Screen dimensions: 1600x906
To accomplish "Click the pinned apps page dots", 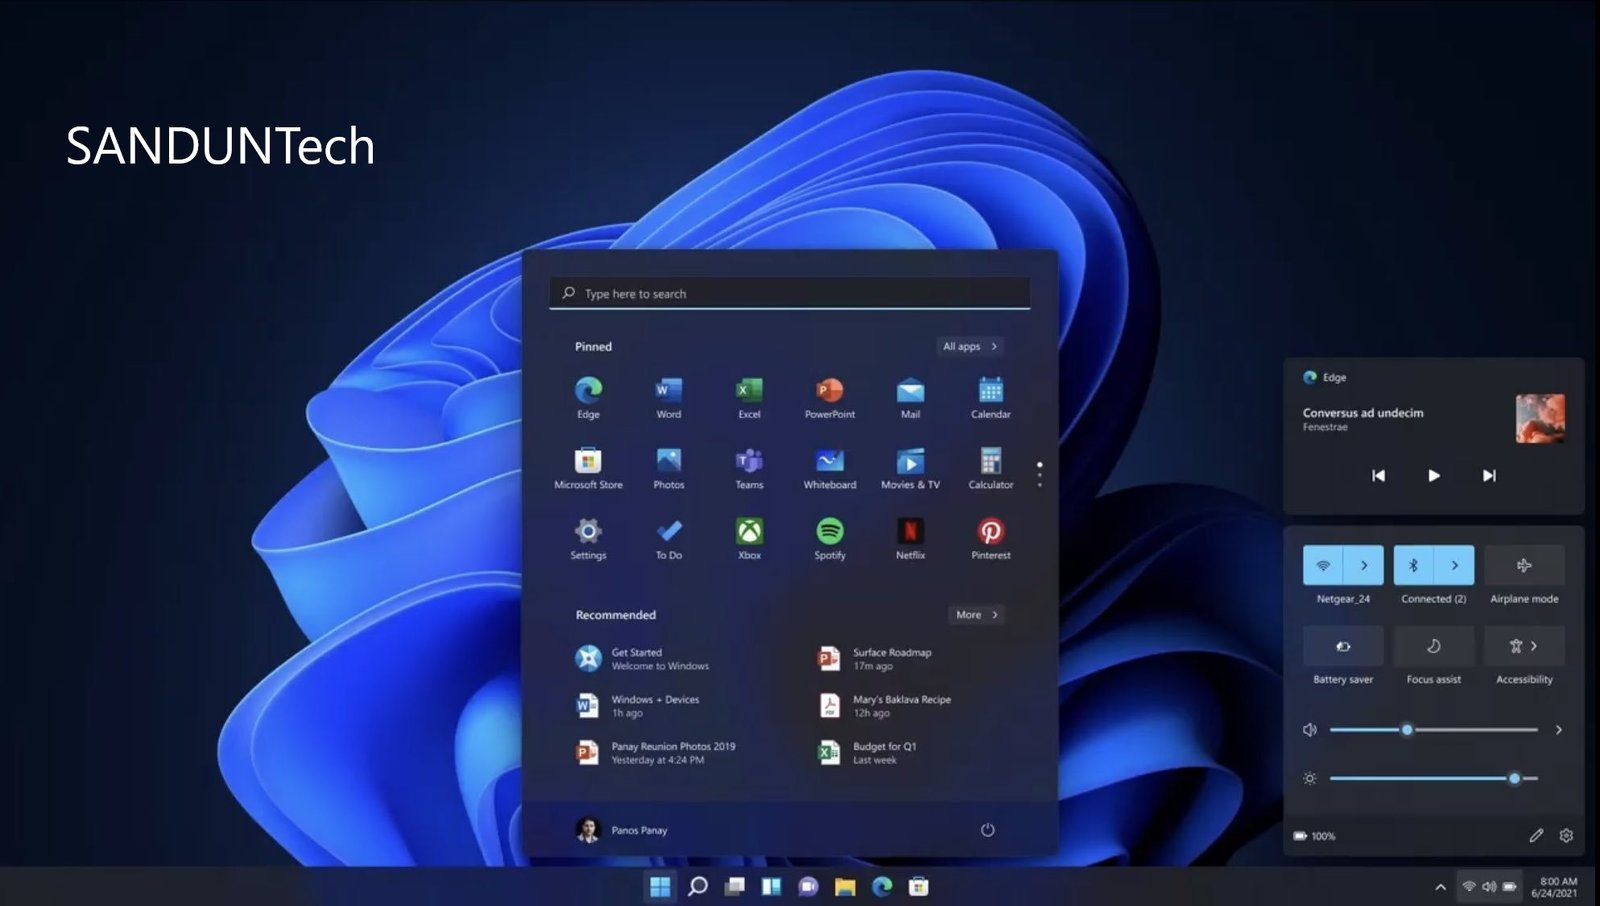I will [x=1040, y=474].
